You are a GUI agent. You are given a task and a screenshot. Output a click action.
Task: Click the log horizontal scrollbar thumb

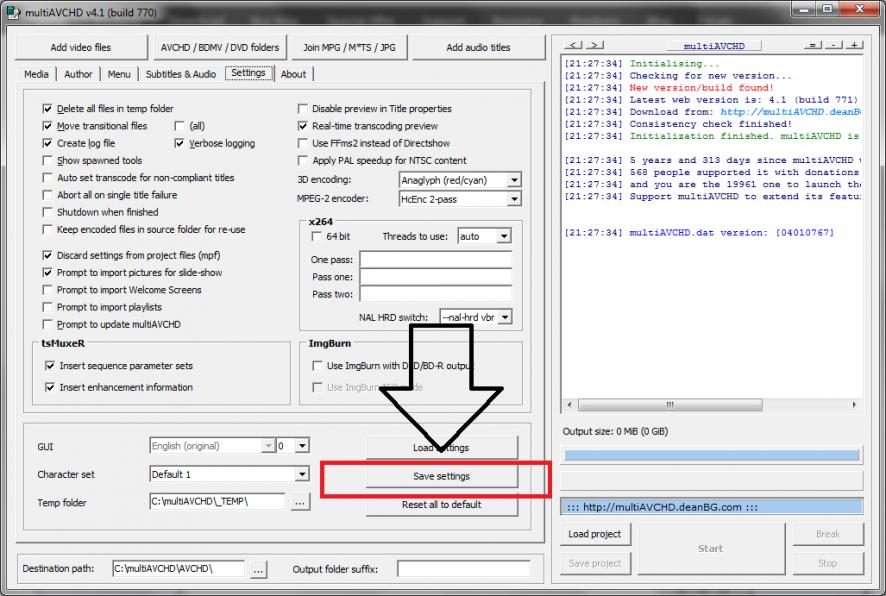(x=670, y=404)
